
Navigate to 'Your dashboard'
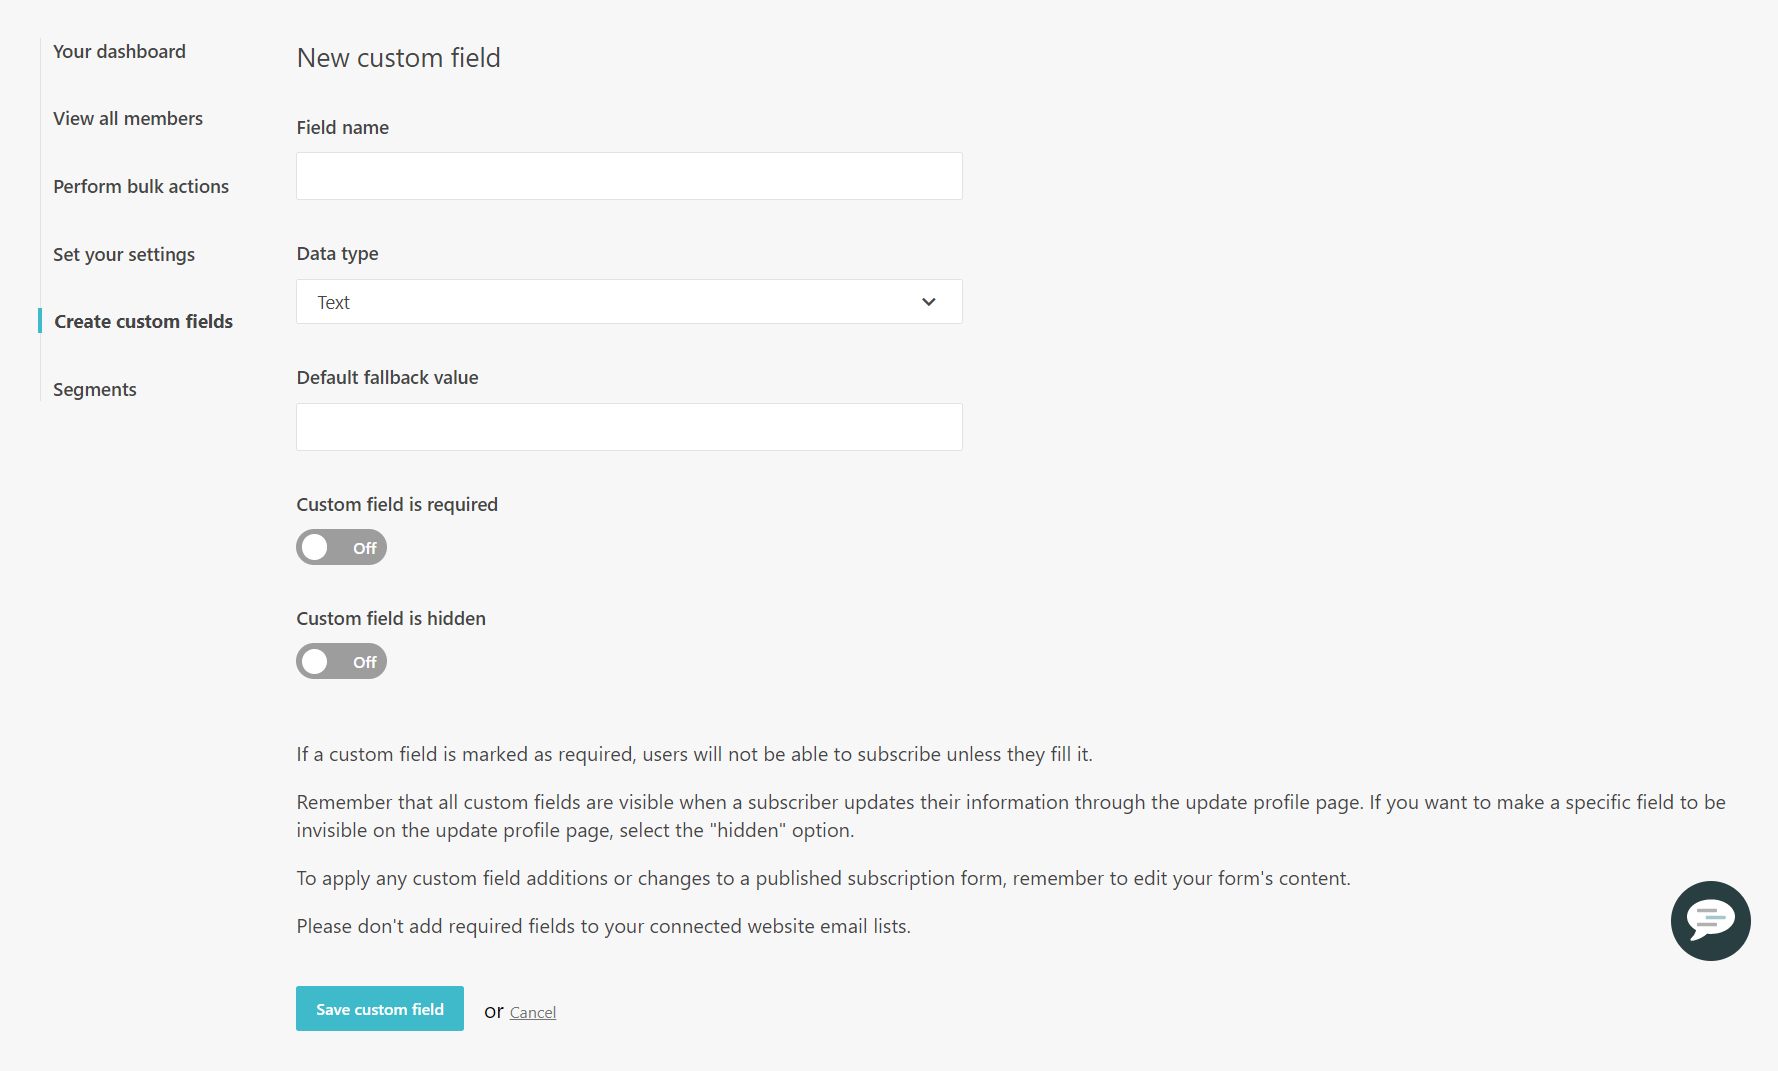119,51
